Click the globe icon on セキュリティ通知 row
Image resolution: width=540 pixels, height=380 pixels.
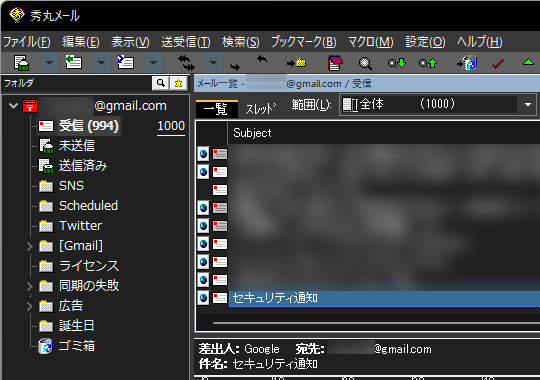[203, 298]
